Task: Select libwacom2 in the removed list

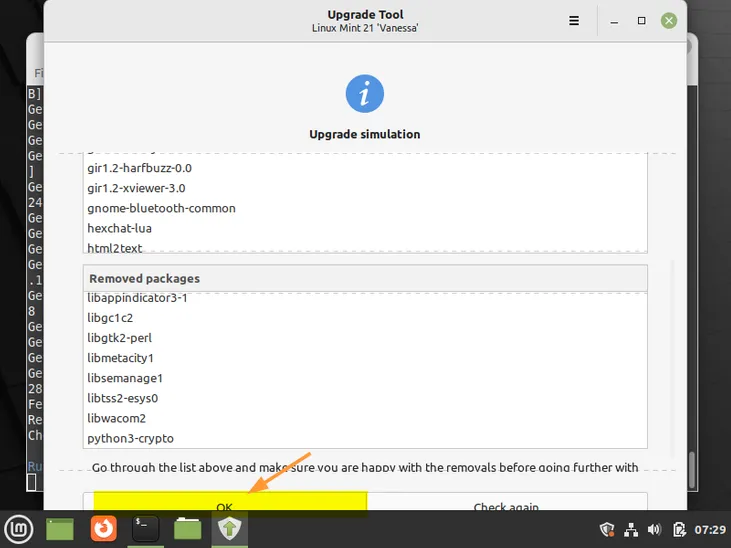Action: point(116,418)
